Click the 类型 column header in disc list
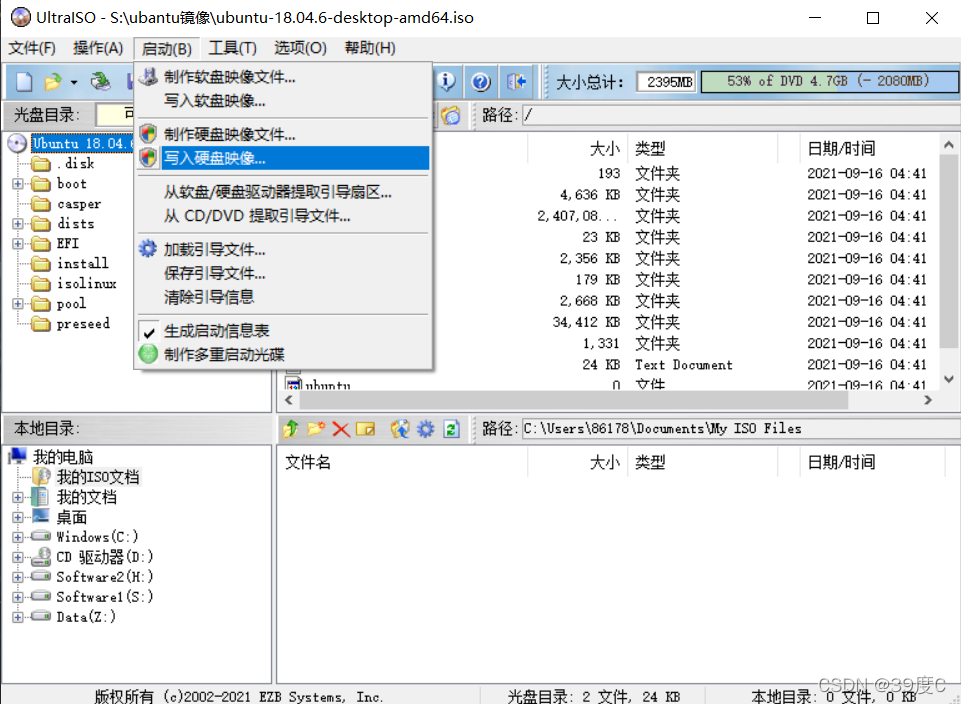The image size is (961, 704). click(702, 148)
